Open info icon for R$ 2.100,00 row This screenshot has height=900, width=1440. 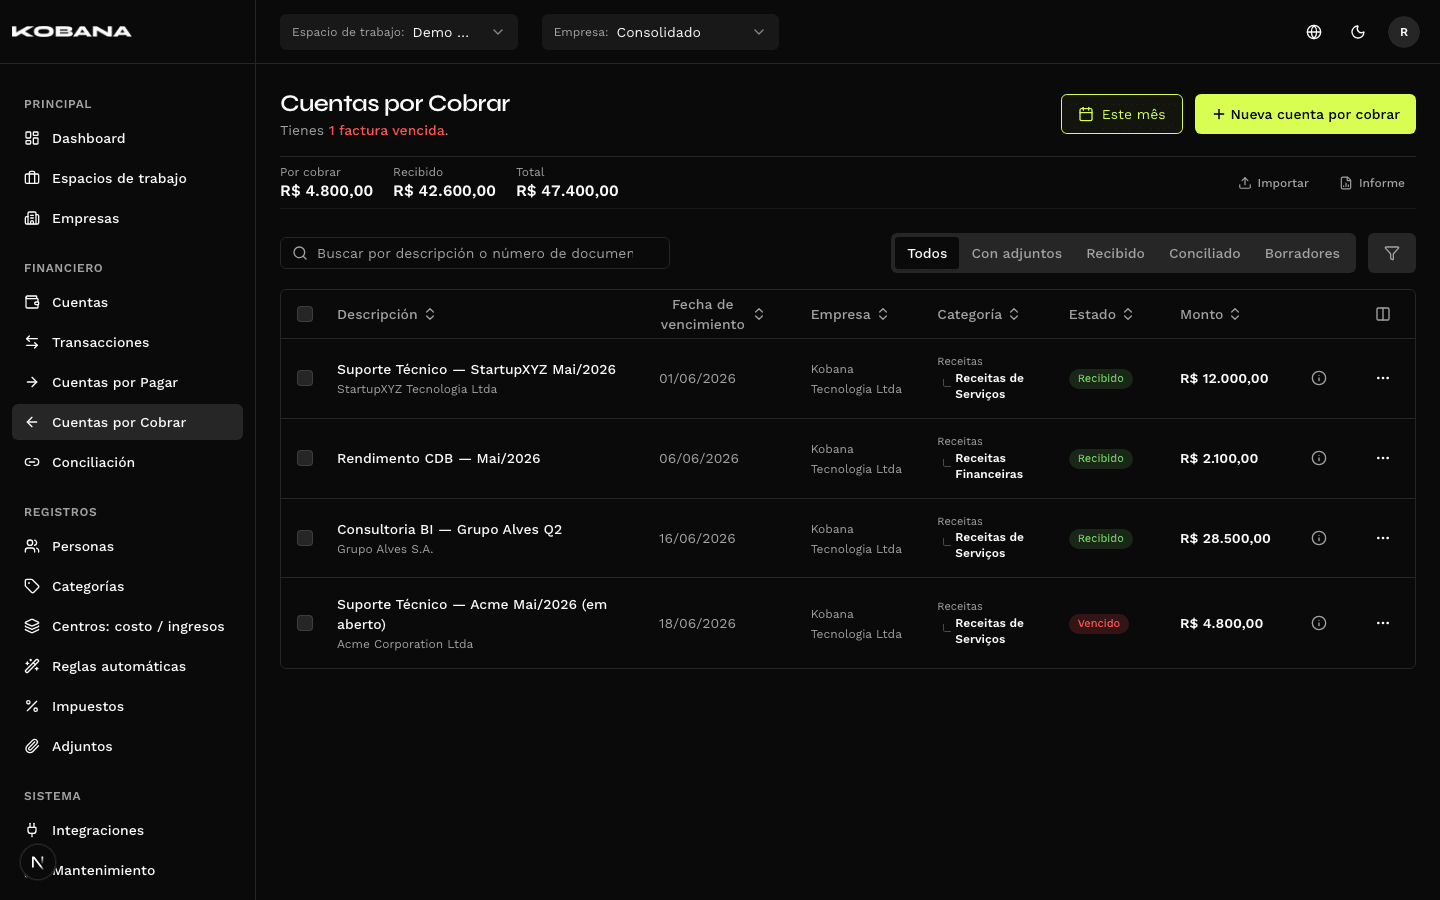(x=1319, y=458)
